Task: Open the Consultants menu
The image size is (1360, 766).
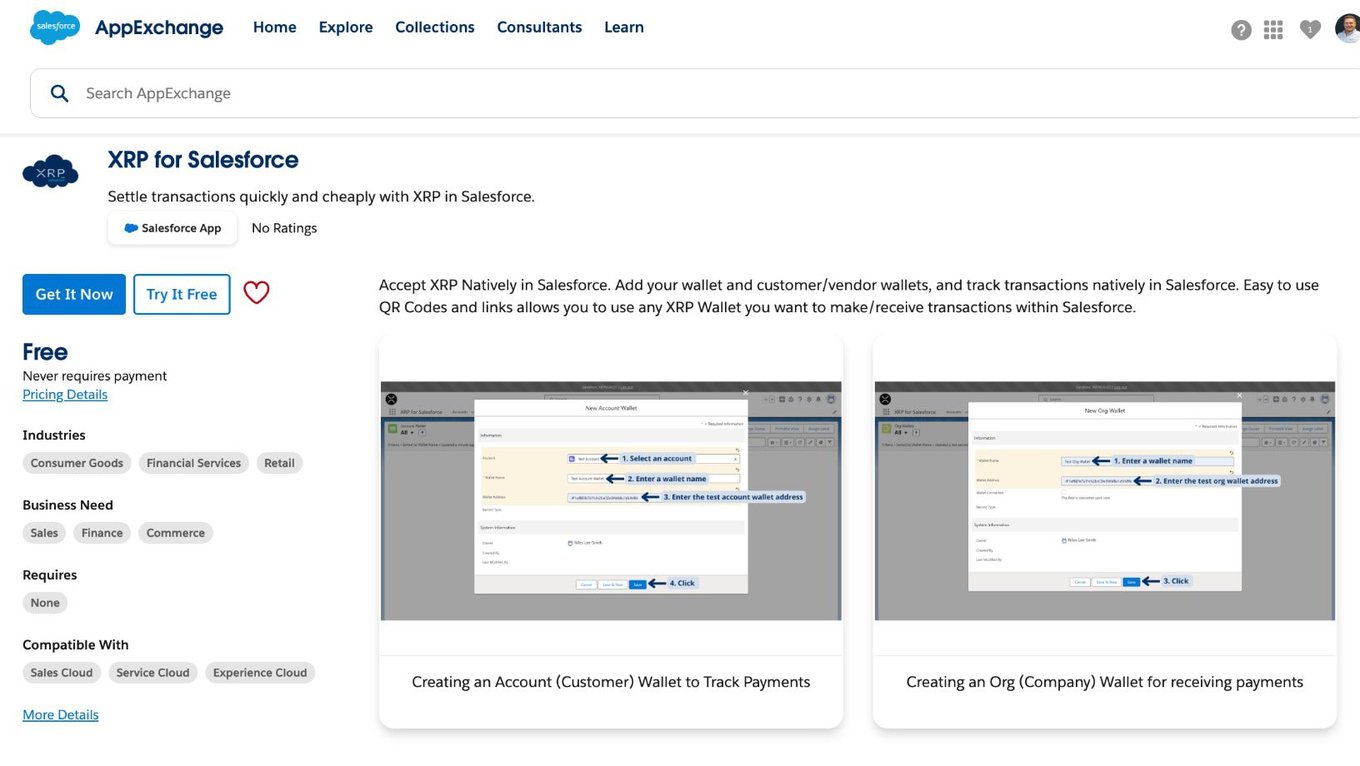Action: coord(539,27)
